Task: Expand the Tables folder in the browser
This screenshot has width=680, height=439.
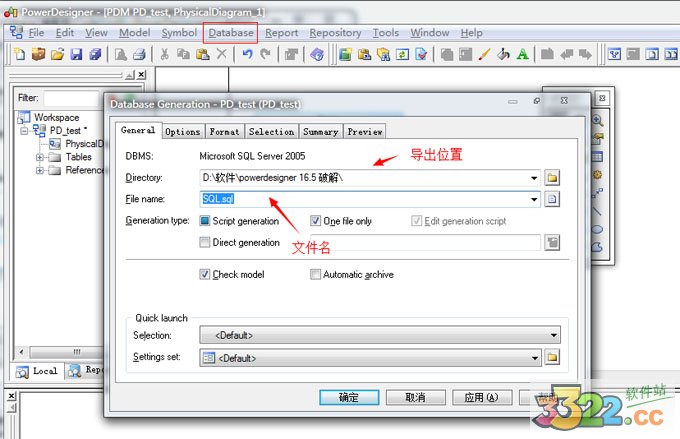Action: 40,157
